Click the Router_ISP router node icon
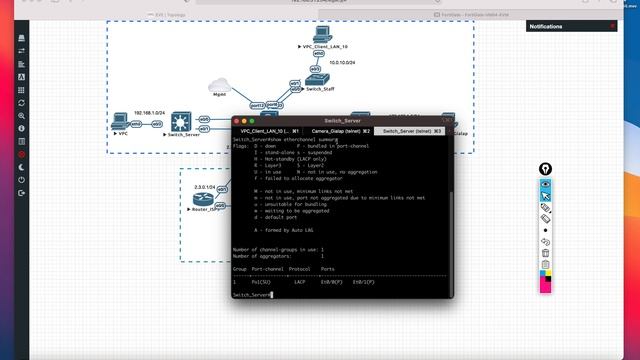This screenshot has height=360, width=640. 203,199
